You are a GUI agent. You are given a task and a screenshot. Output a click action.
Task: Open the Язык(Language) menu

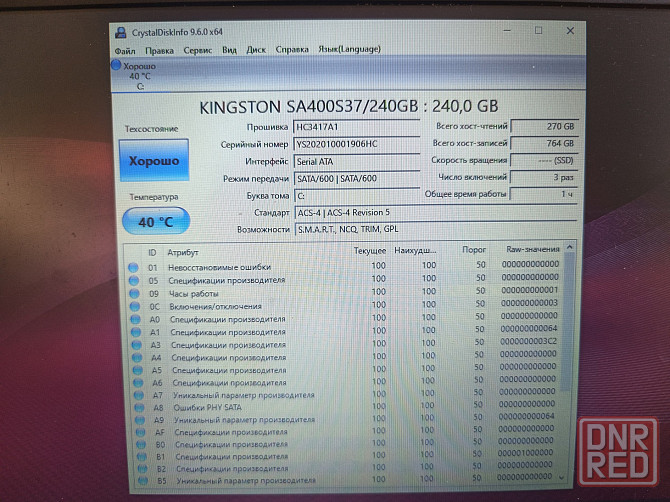(350, 49)
